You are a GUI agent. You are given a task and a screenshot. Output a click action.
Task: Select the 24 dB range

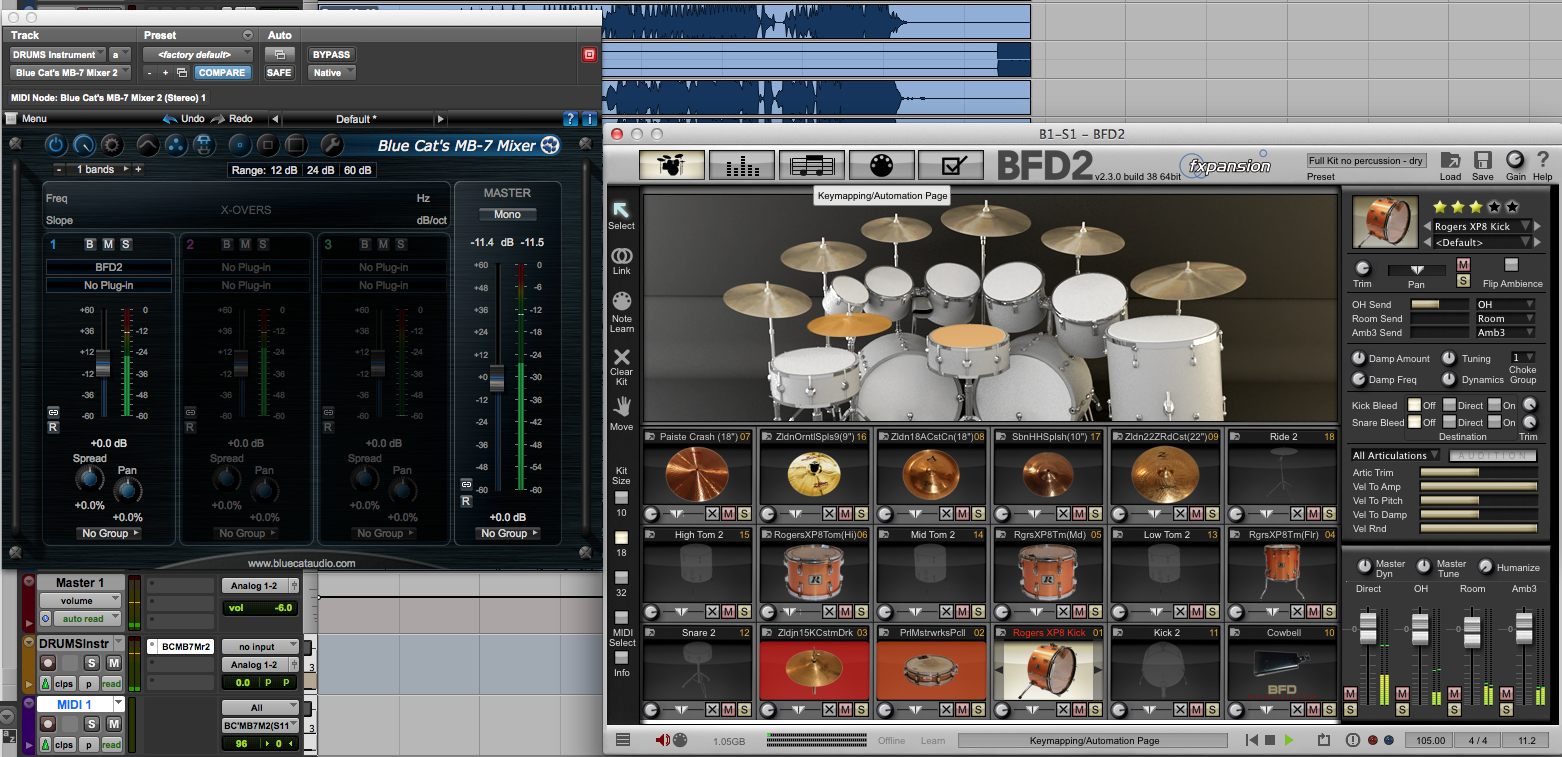321,170
